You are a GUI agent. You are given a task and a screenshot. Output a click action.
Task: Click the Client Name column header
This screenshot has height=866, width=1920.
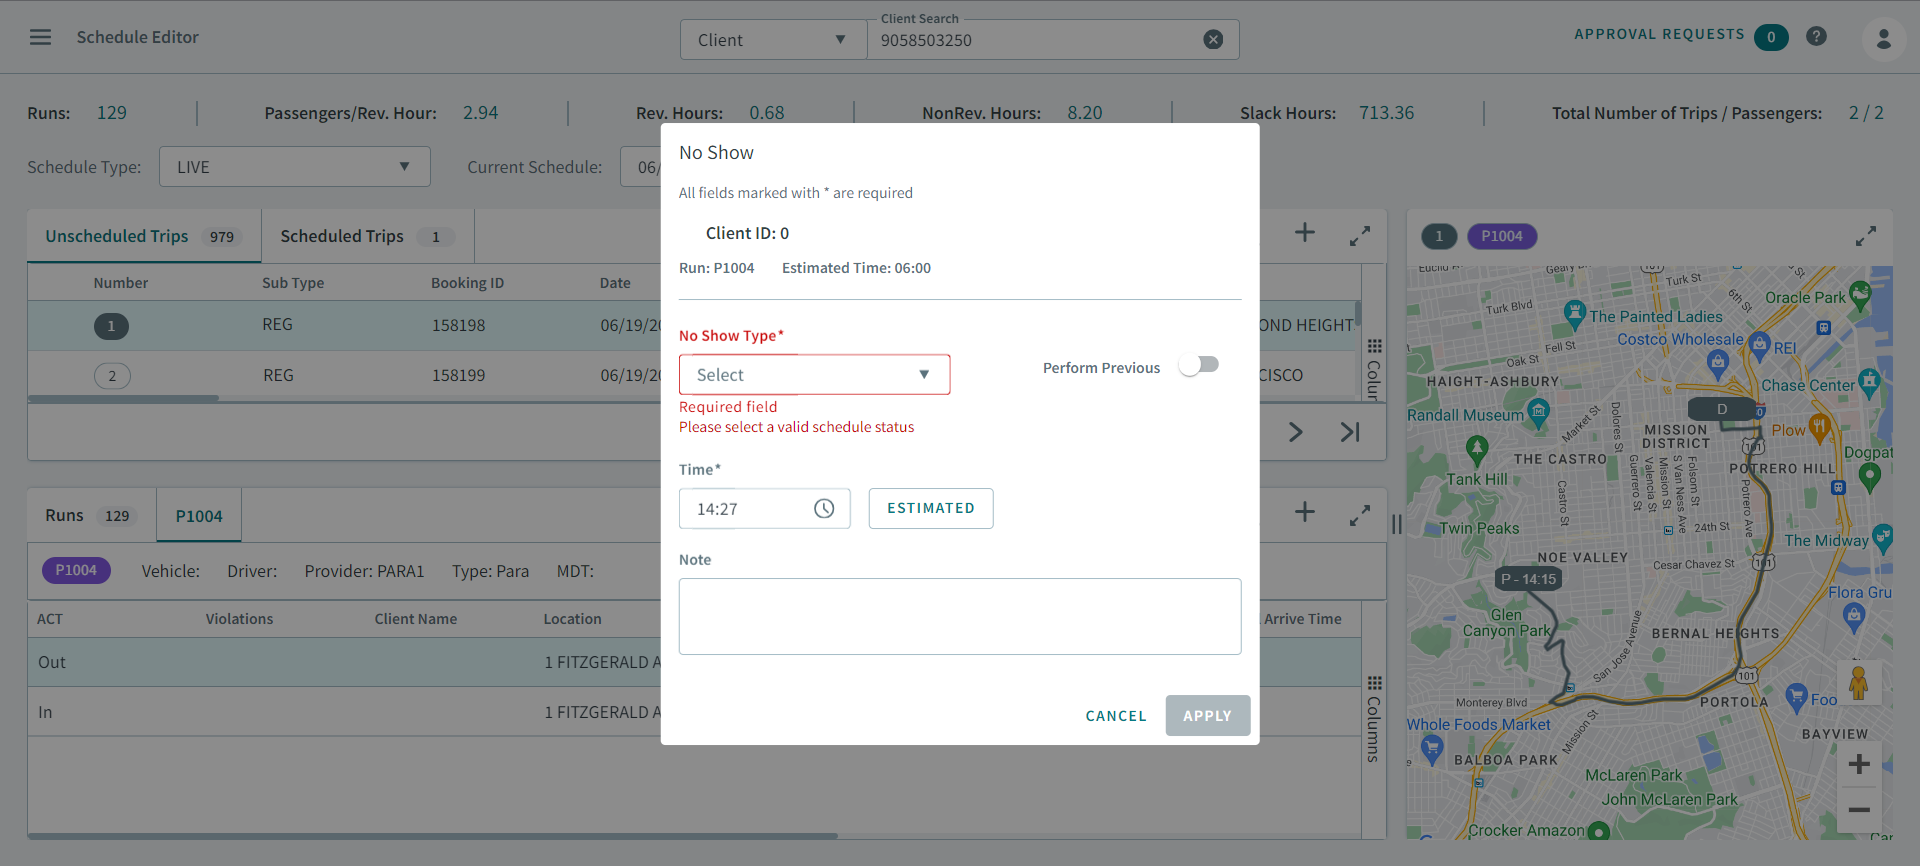coord(415,619)
